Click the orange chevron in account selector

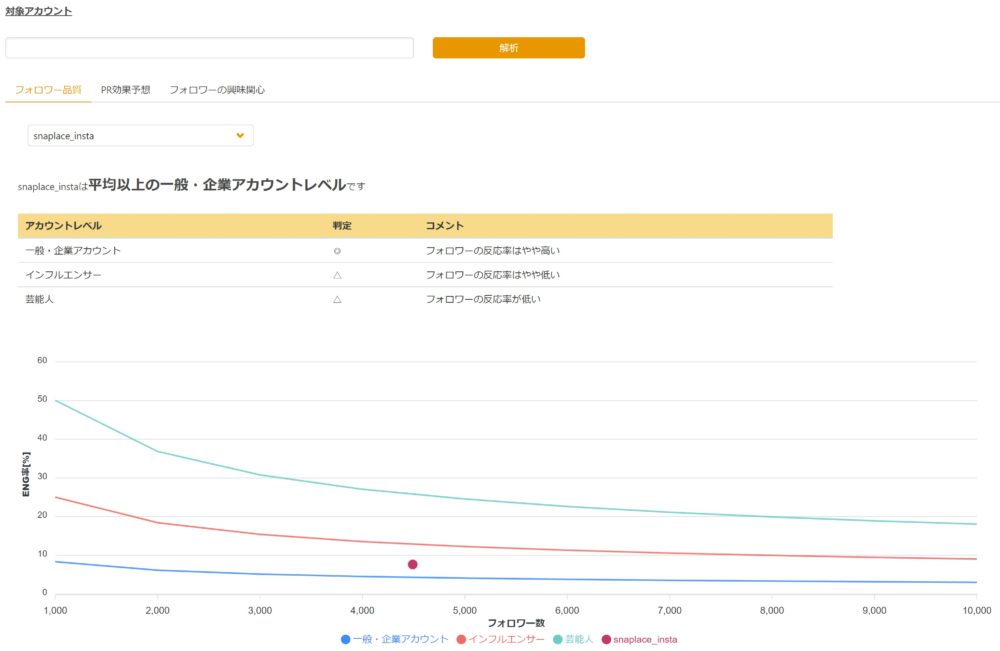(240, 135)
